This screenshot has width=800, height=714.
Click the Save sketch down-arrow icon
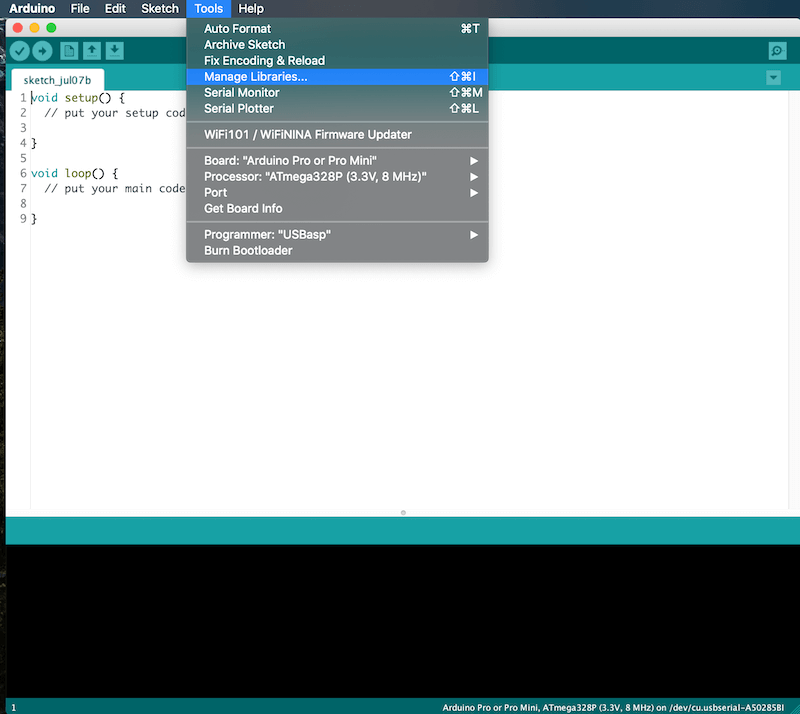115,51
